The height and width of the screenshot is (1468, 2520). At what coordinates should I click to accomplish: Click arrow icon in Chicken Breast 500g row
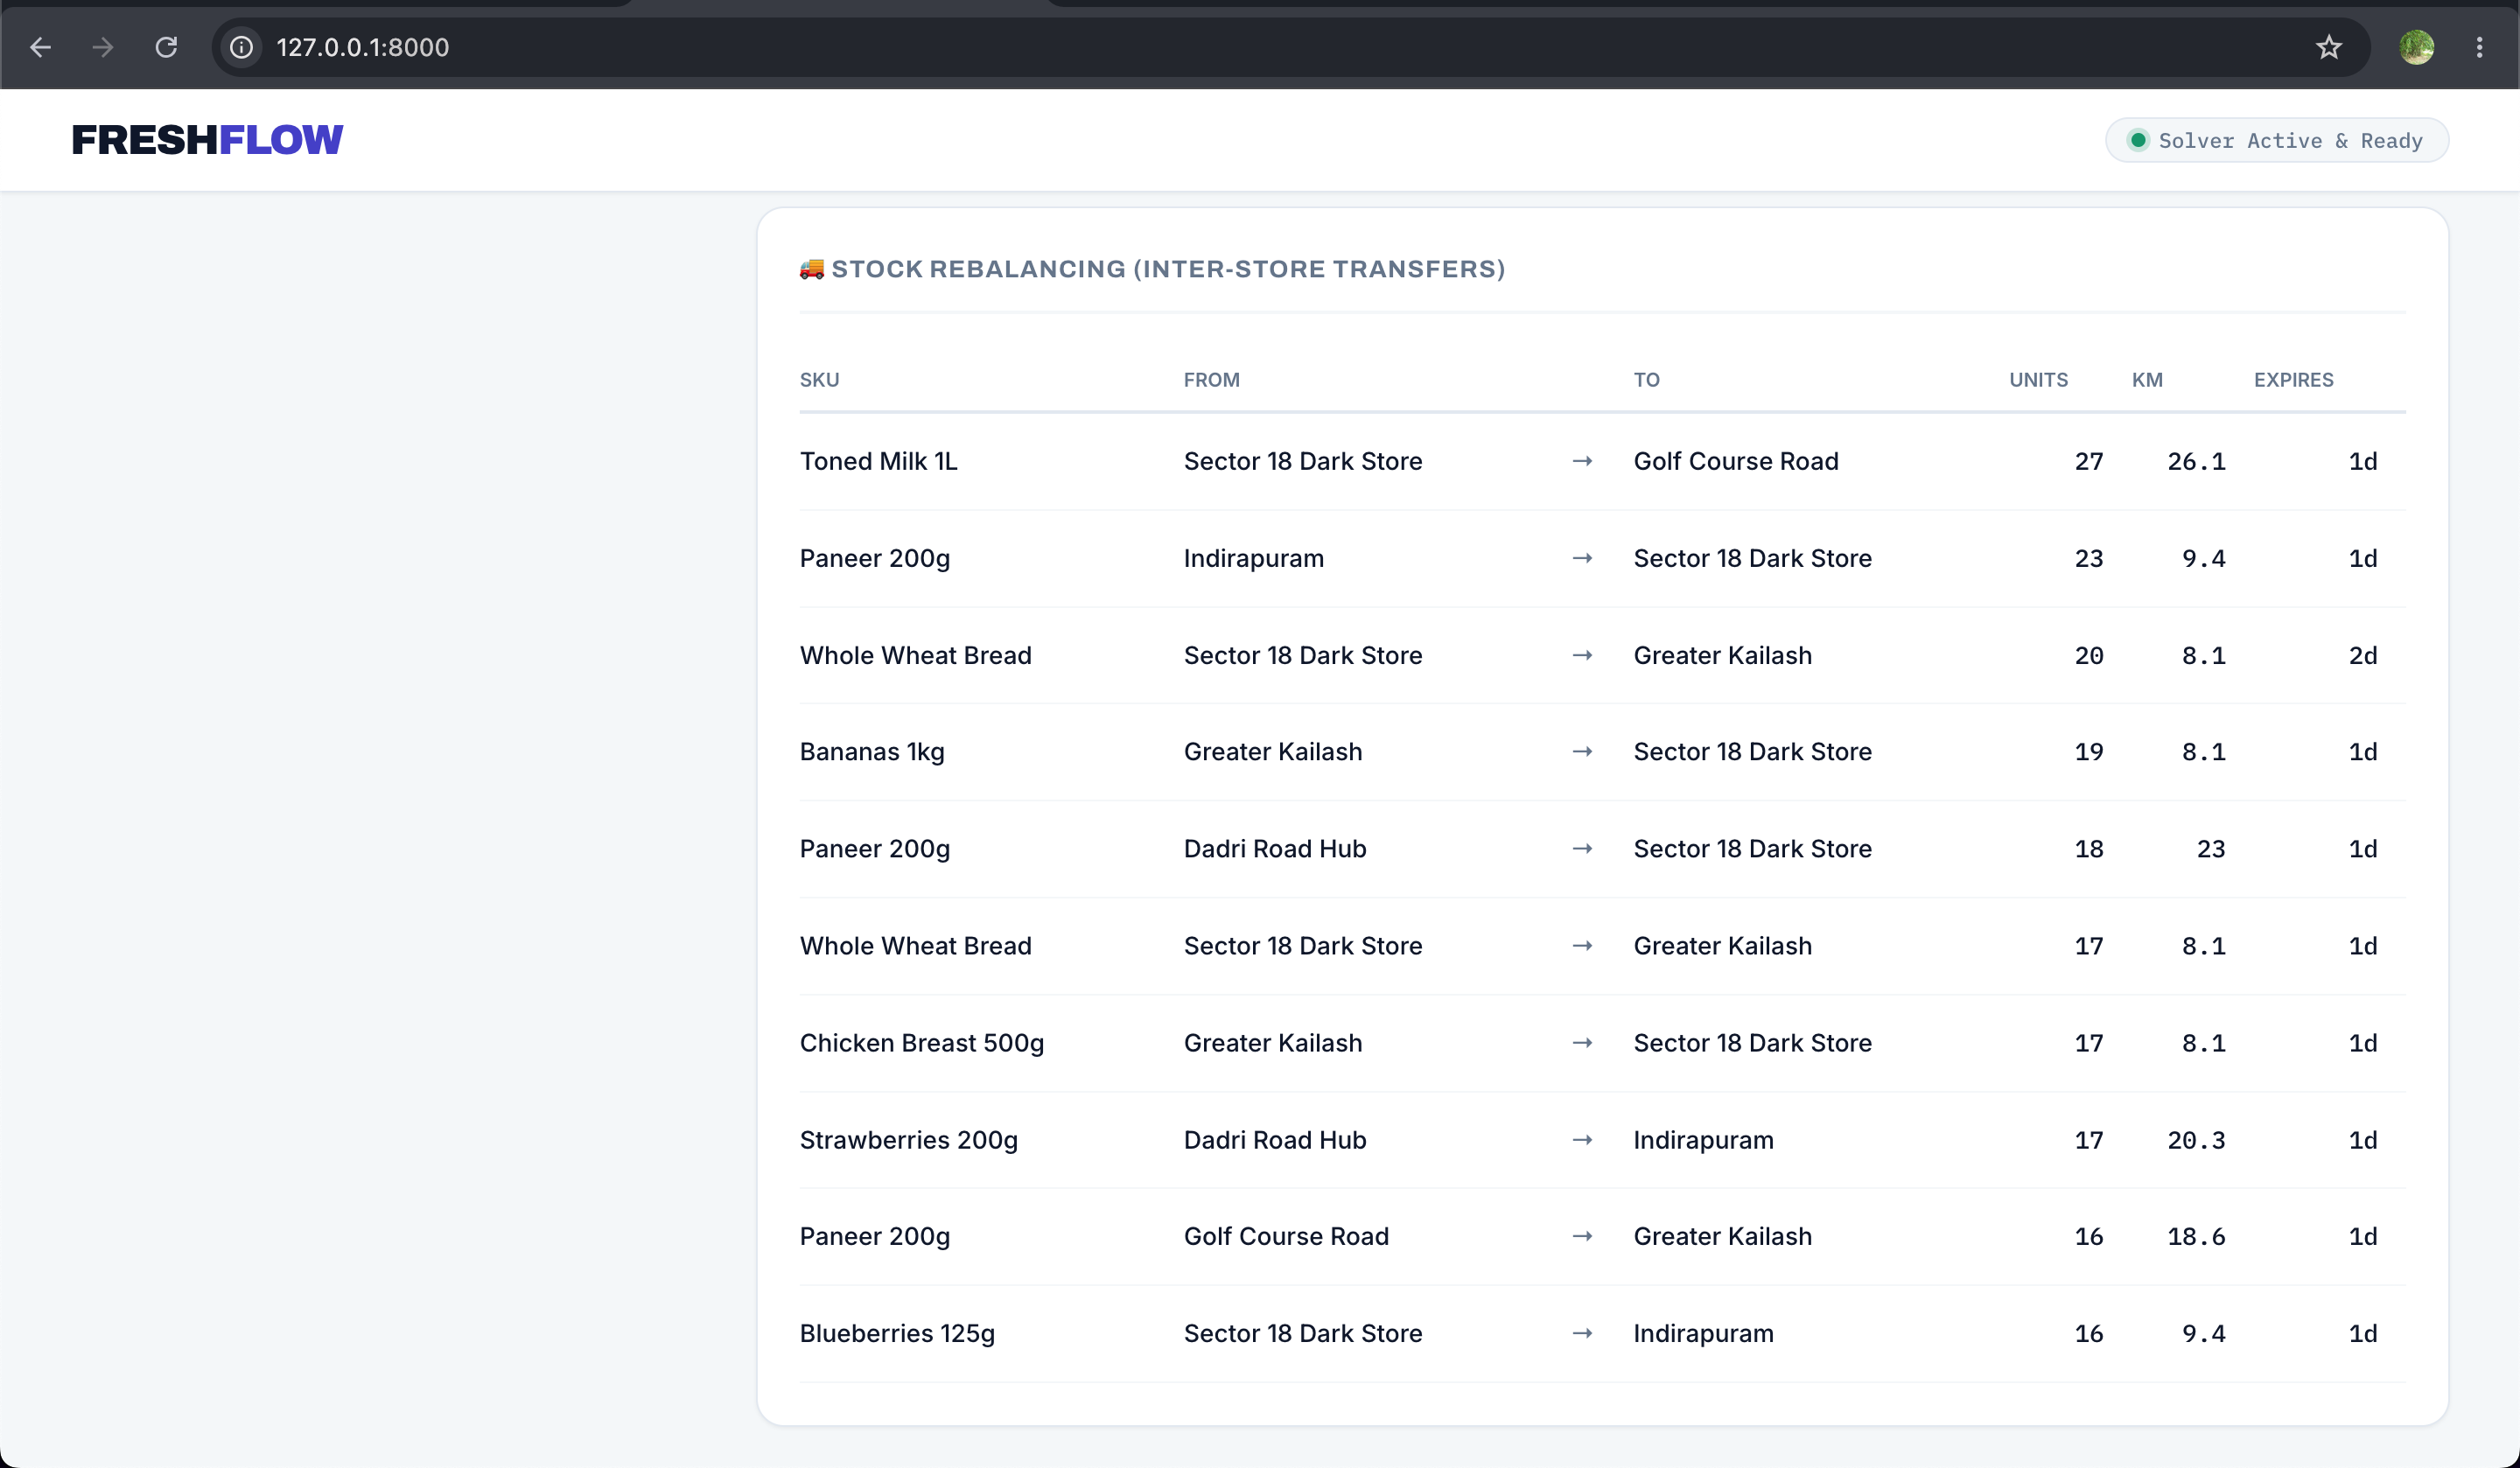pos(1581,1043)
